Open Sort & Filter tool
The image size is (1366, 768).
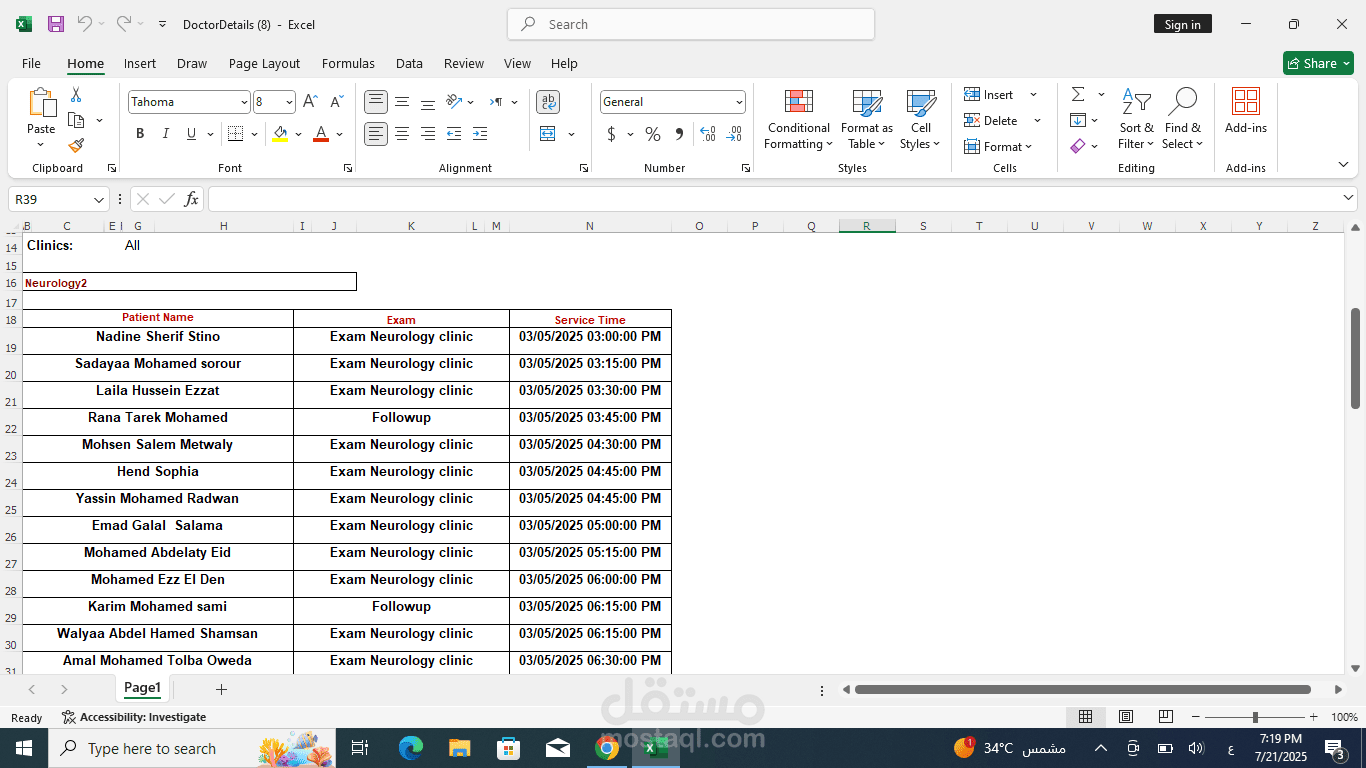(x=1136, y=120)
